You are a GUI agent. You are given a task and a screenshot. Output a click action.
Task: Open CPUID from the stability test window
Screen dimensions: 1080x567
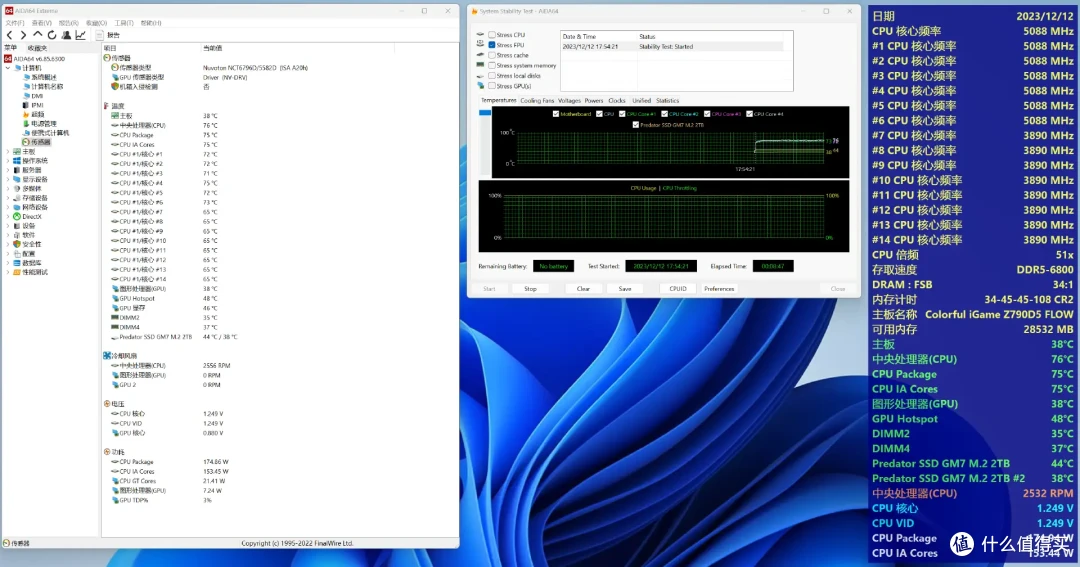coord(678,289)
